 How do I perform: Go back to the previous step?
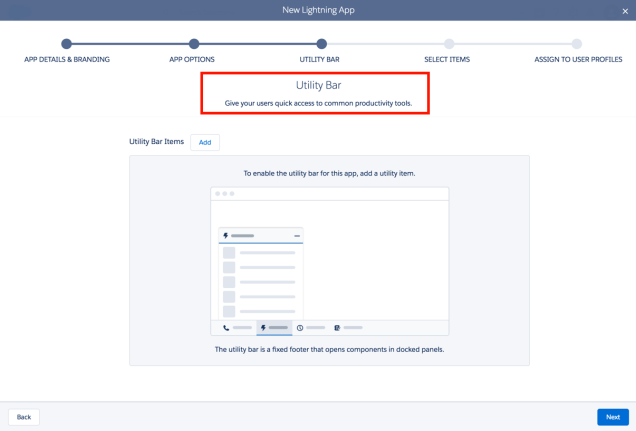[24, 417]
